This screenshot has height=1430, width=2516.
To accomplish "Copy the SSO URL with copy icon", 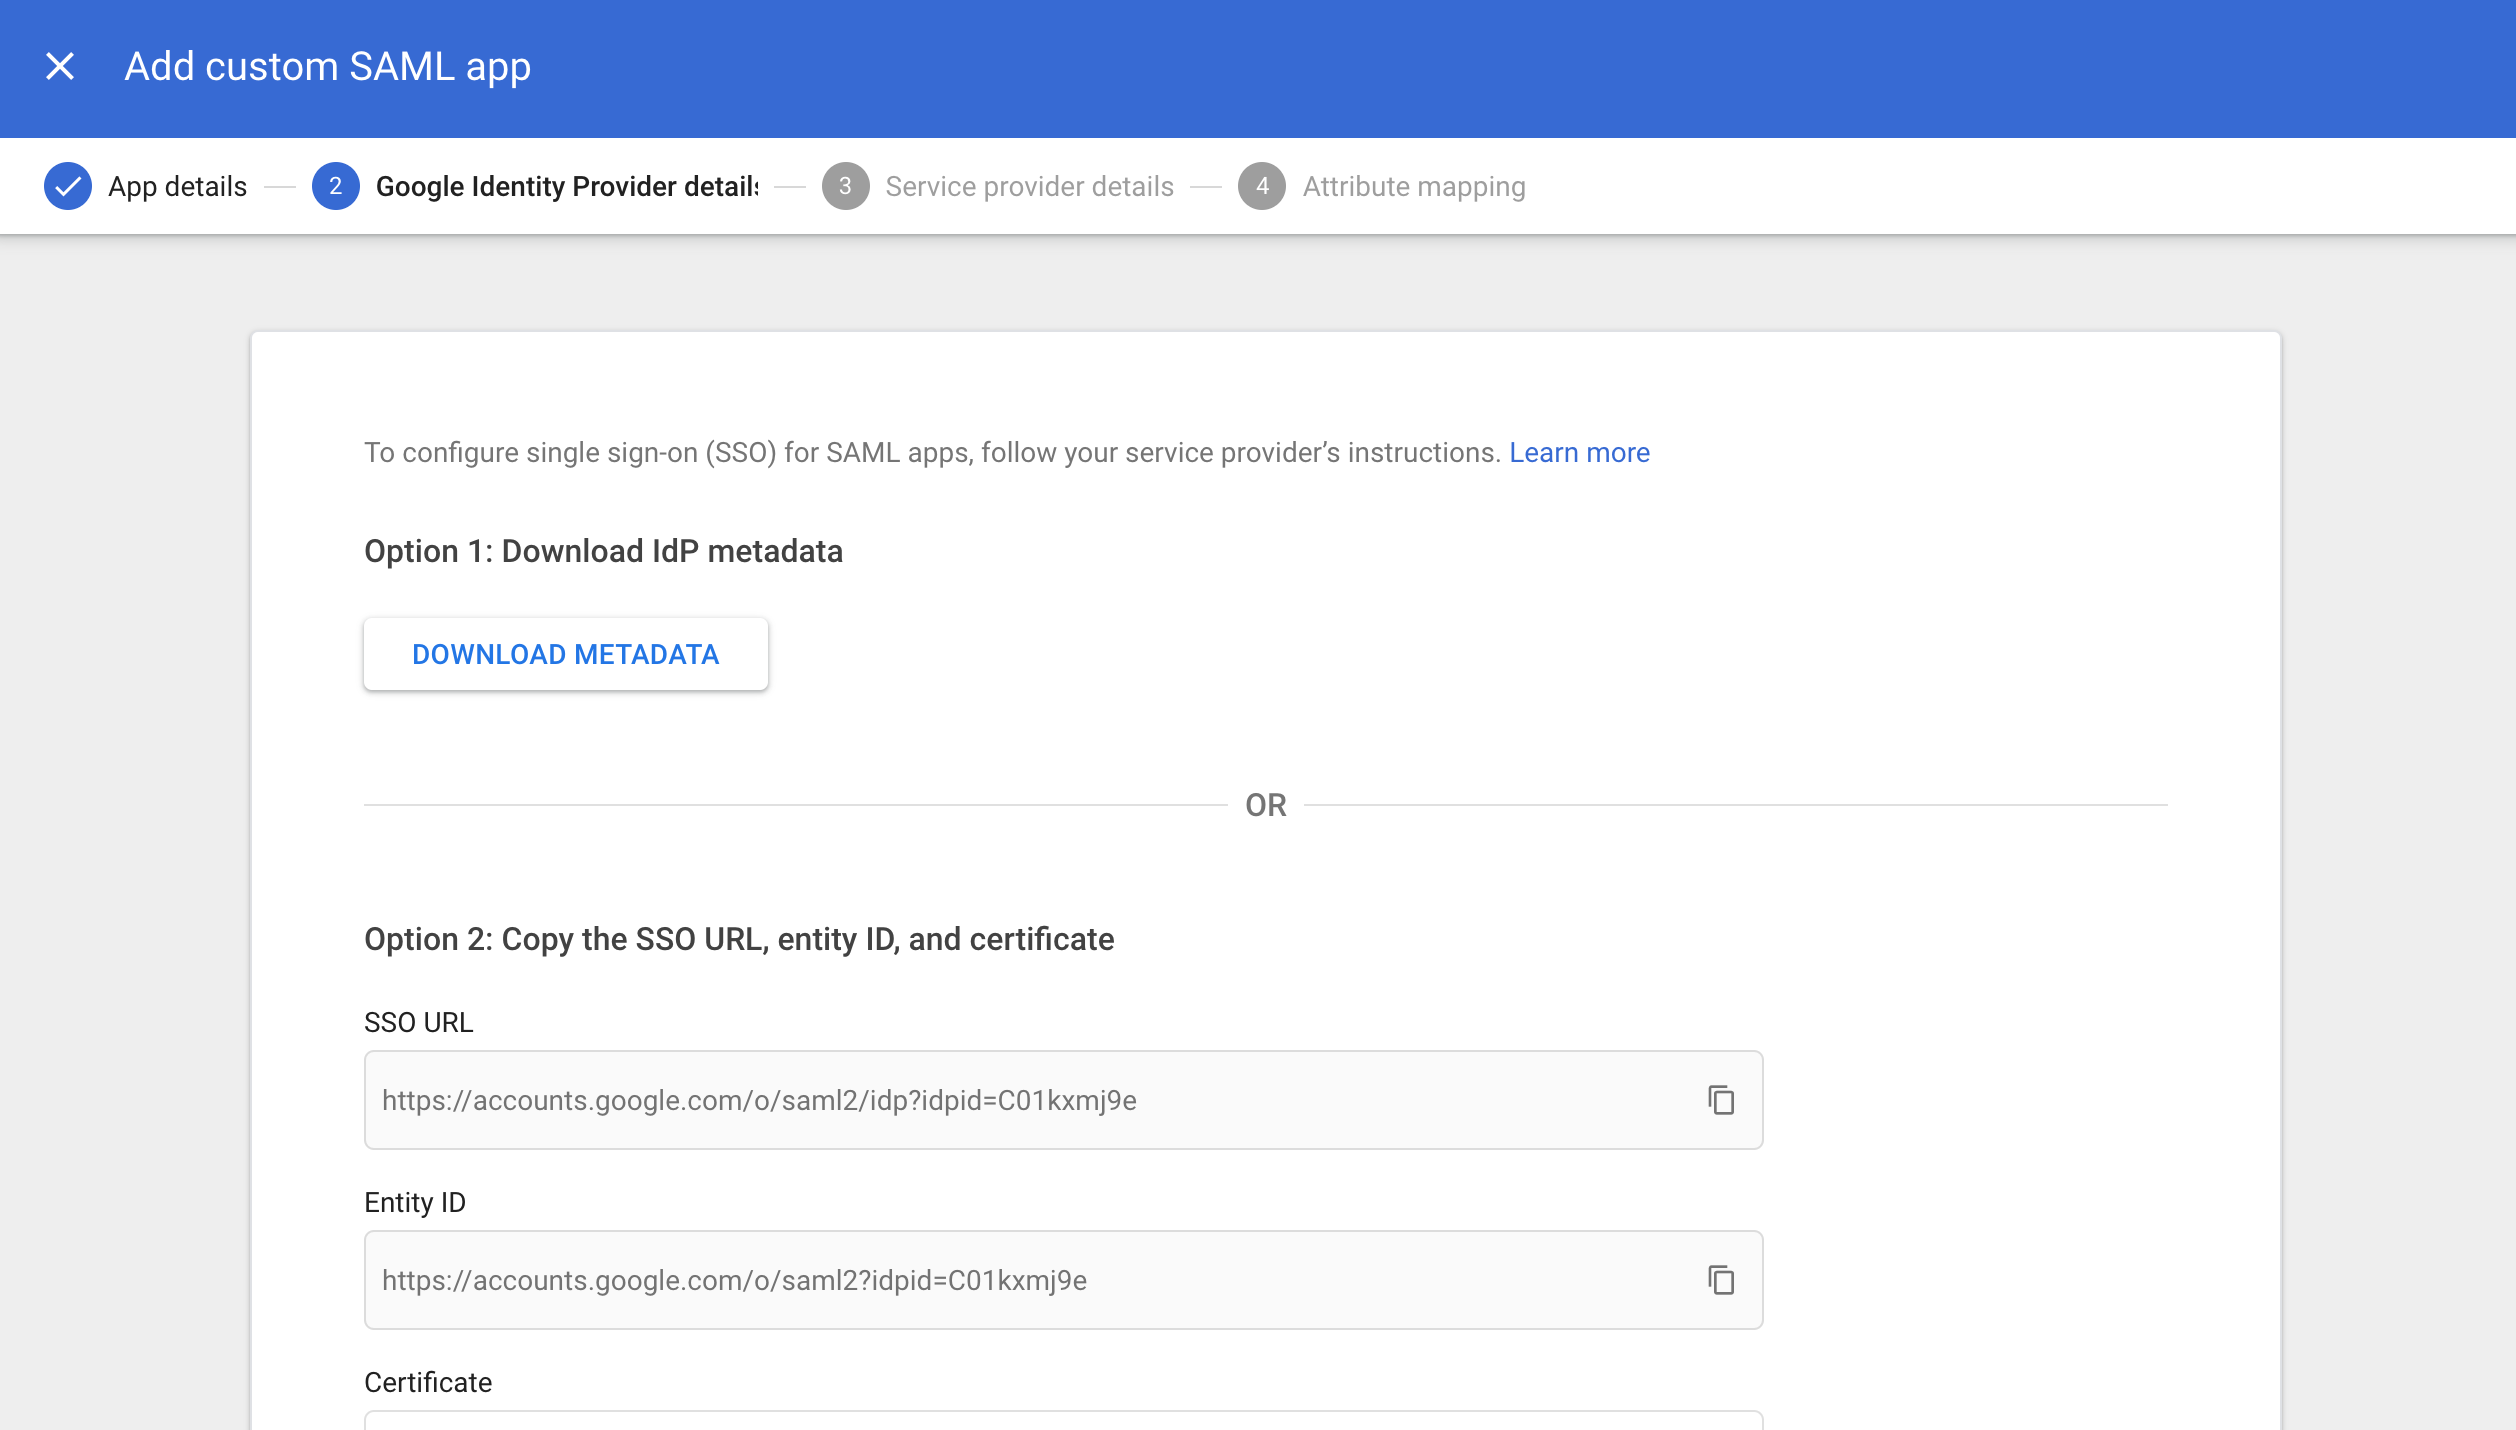I will point(1720,1100).
